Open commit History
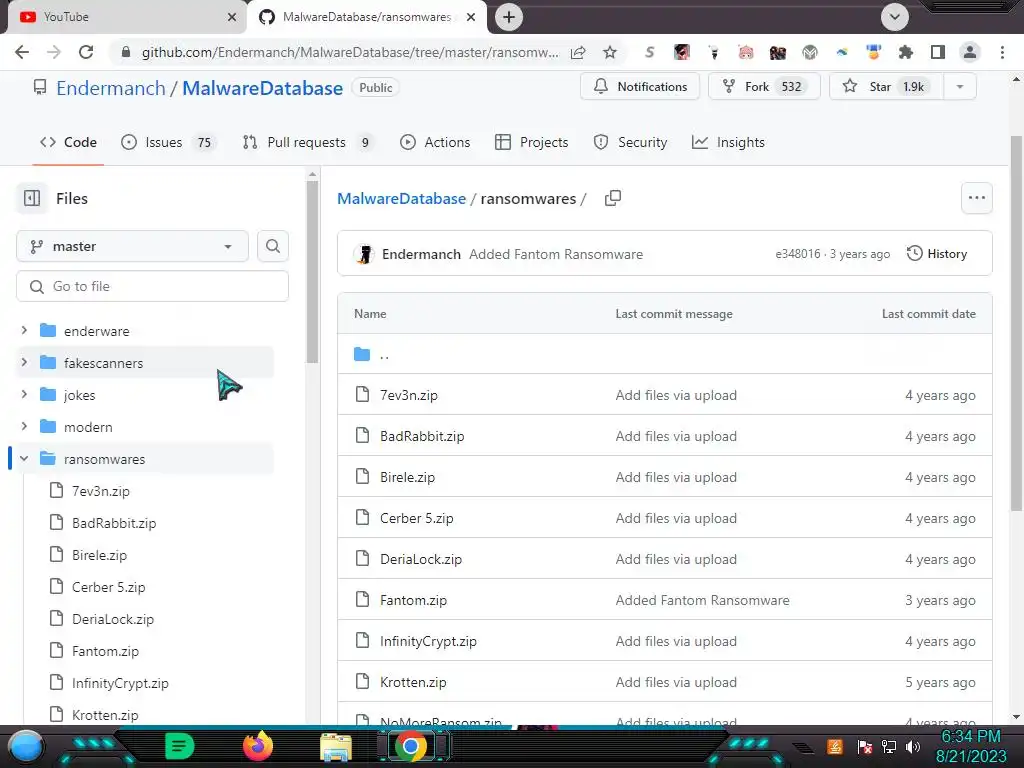The height and width of the screenshot is (768, 1024). (x=937, y=254)
